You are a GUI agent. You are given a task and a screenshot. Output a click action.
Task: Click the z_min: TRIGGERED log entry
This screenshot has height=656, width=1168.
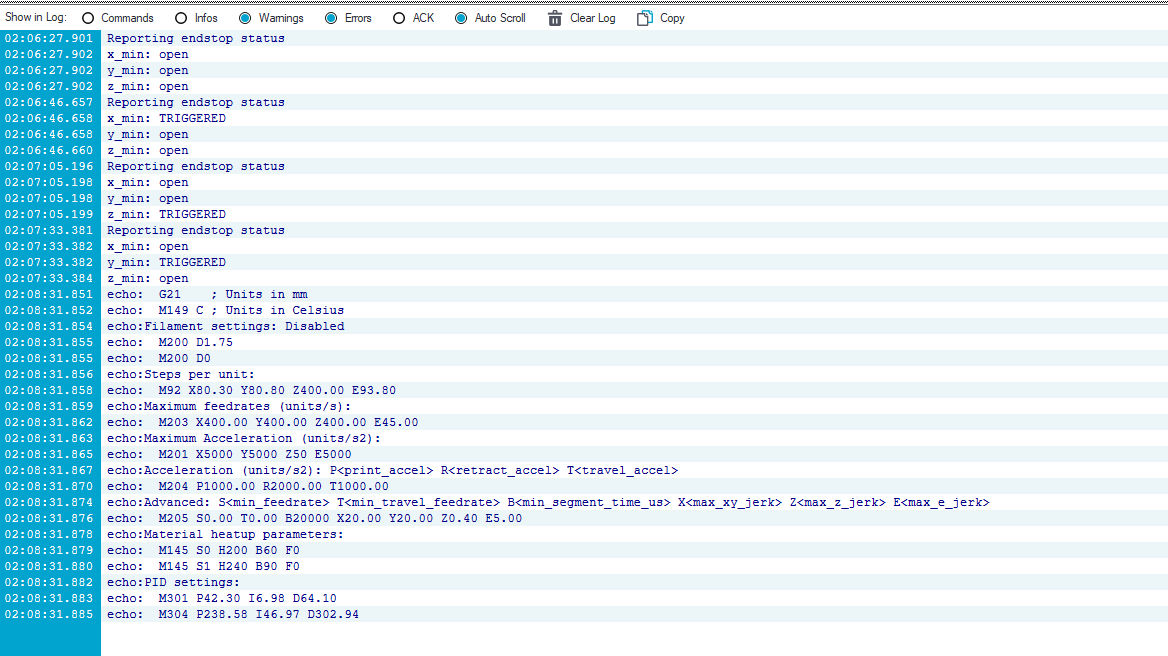(166, 214)
